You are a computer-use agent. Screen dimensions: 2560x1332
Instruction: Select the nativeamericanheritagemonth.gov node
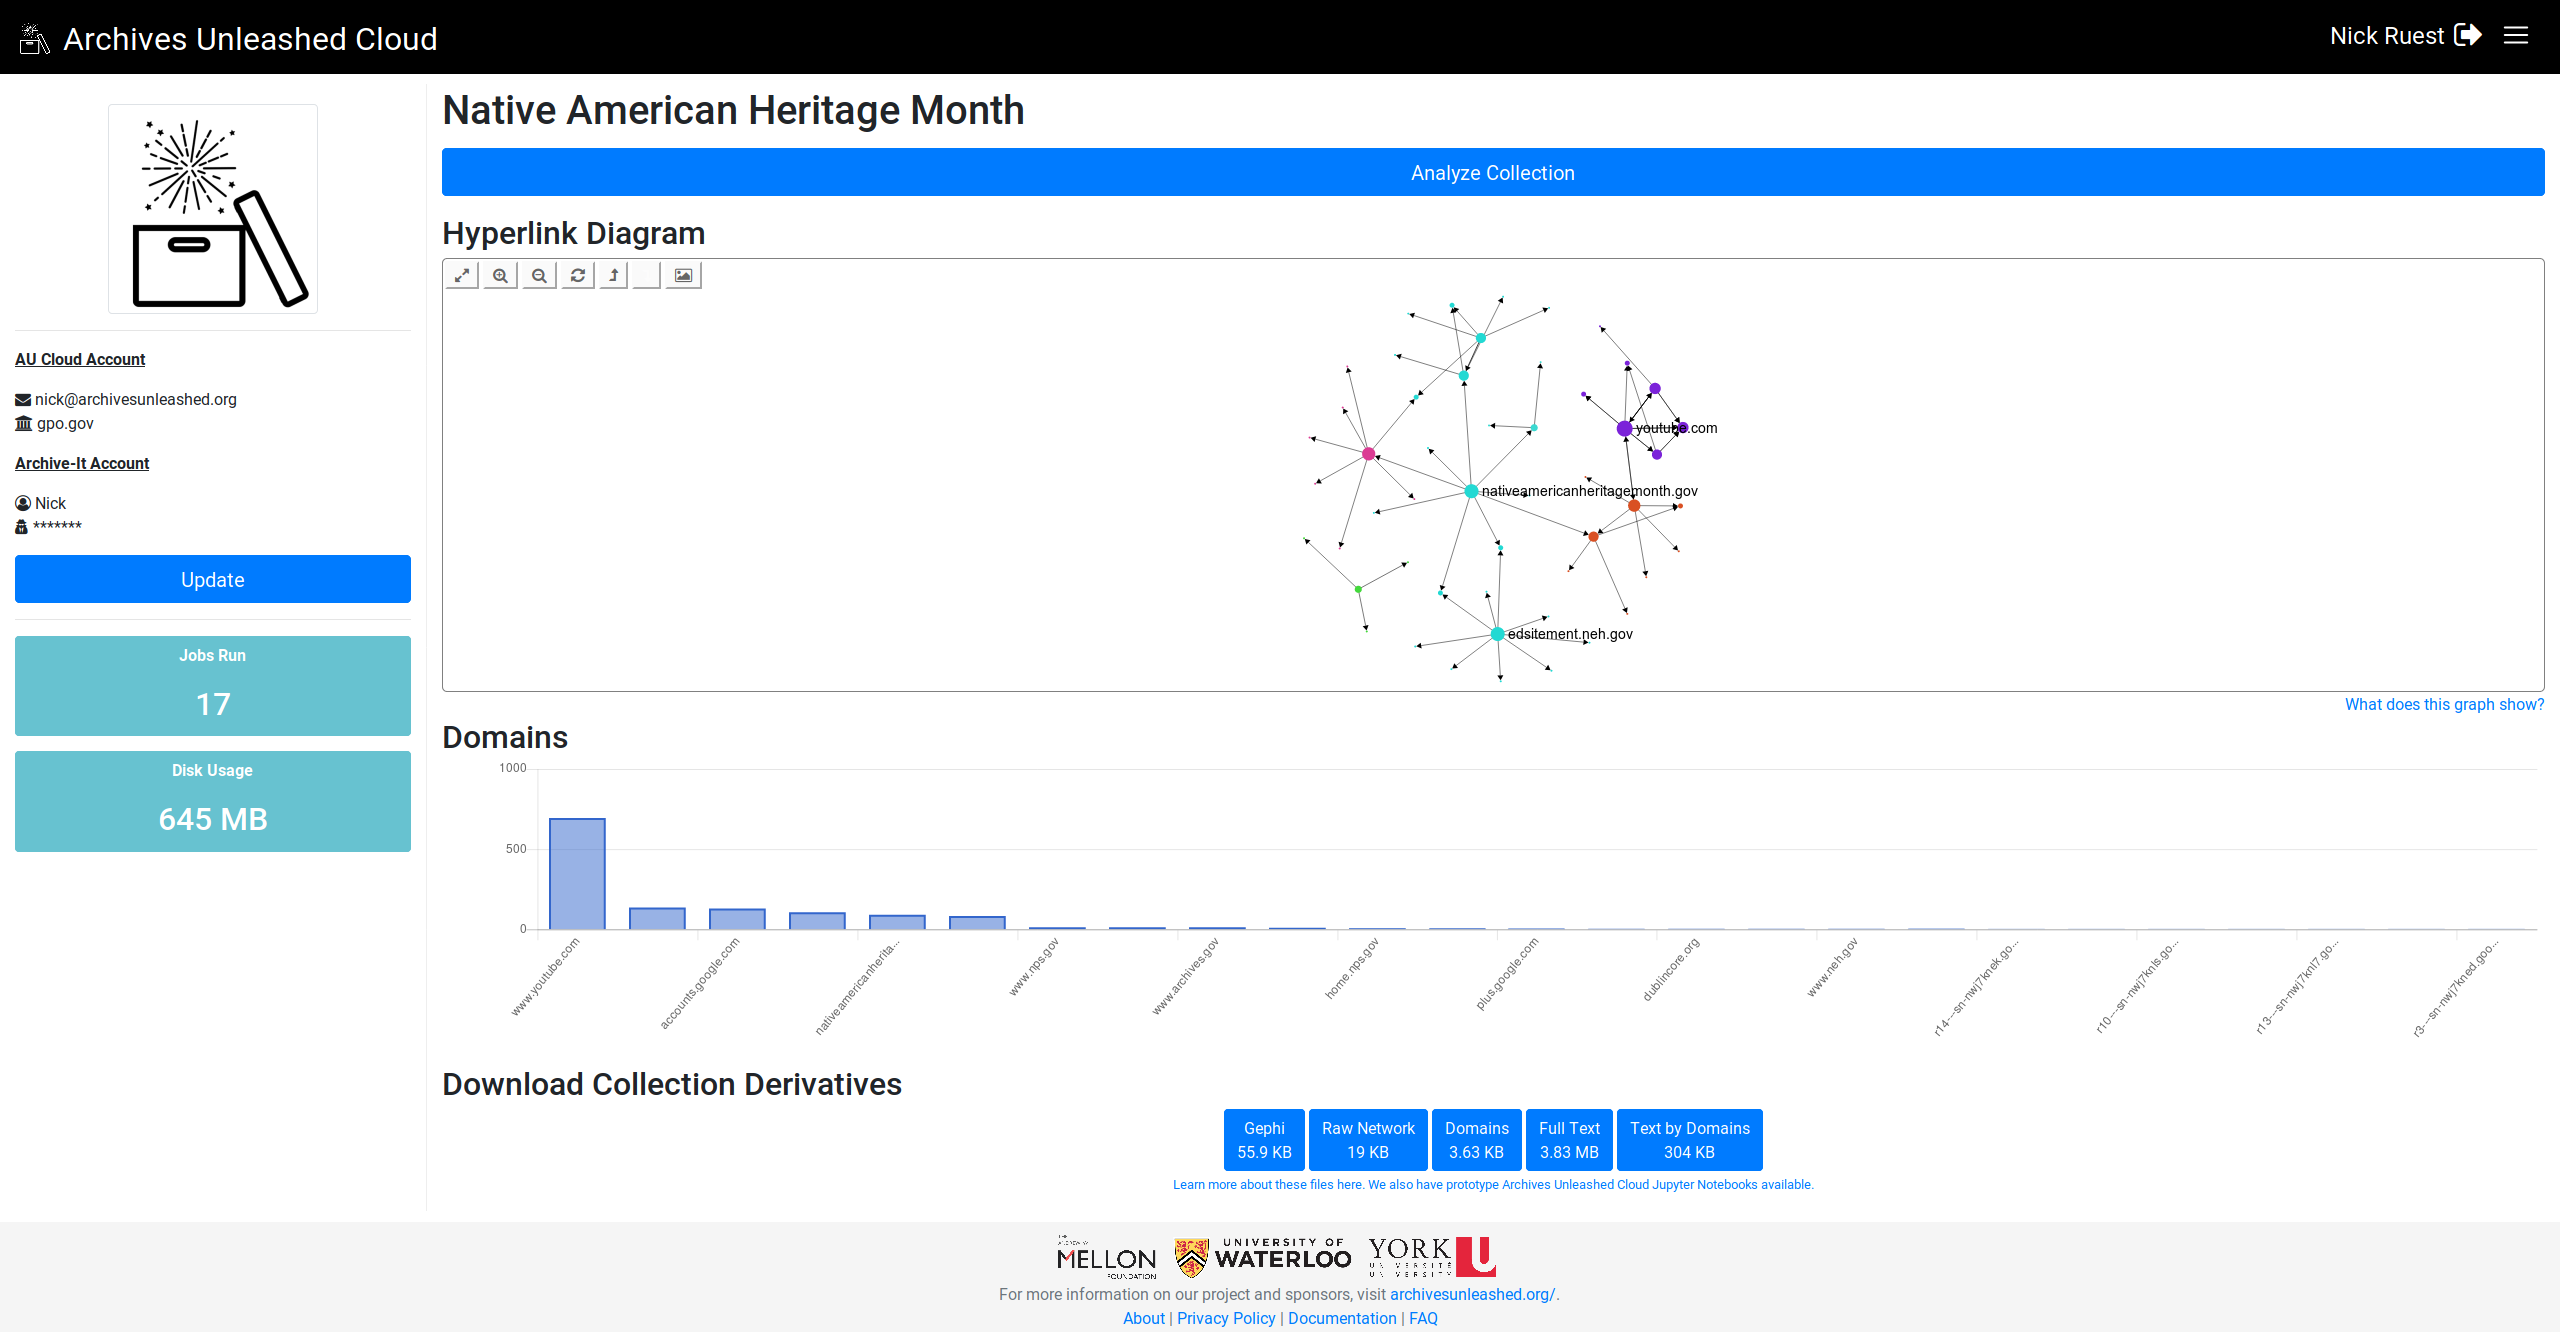click(x=1471, y=491)
